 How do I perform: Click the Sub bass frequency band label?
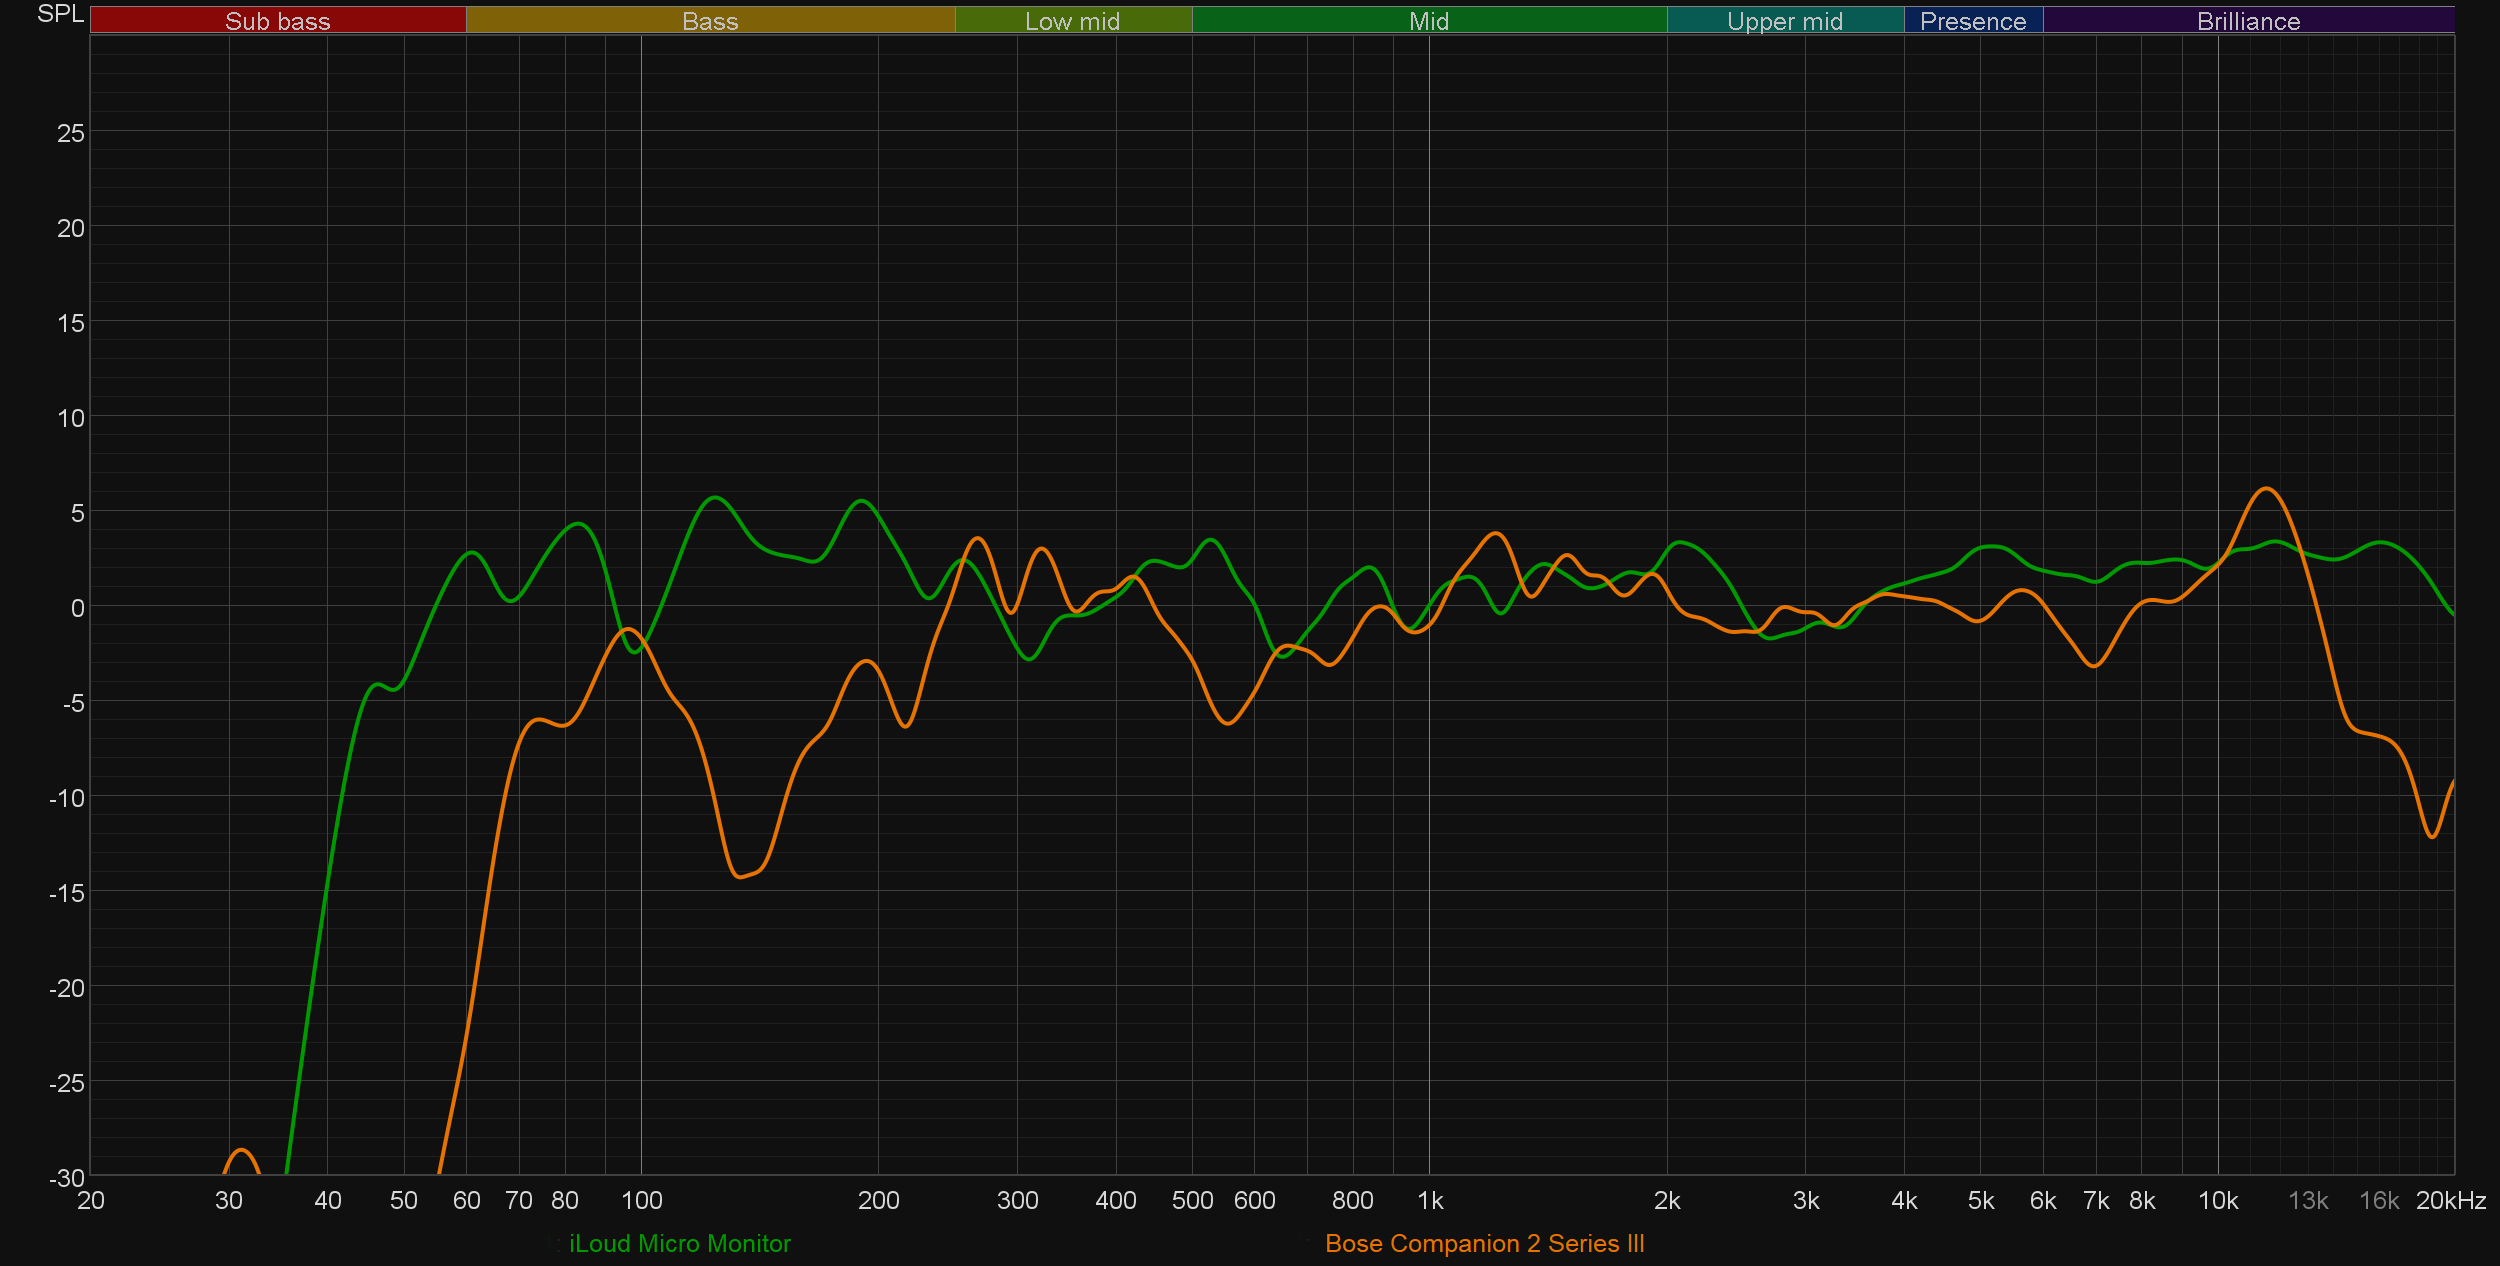coord(277,21)
